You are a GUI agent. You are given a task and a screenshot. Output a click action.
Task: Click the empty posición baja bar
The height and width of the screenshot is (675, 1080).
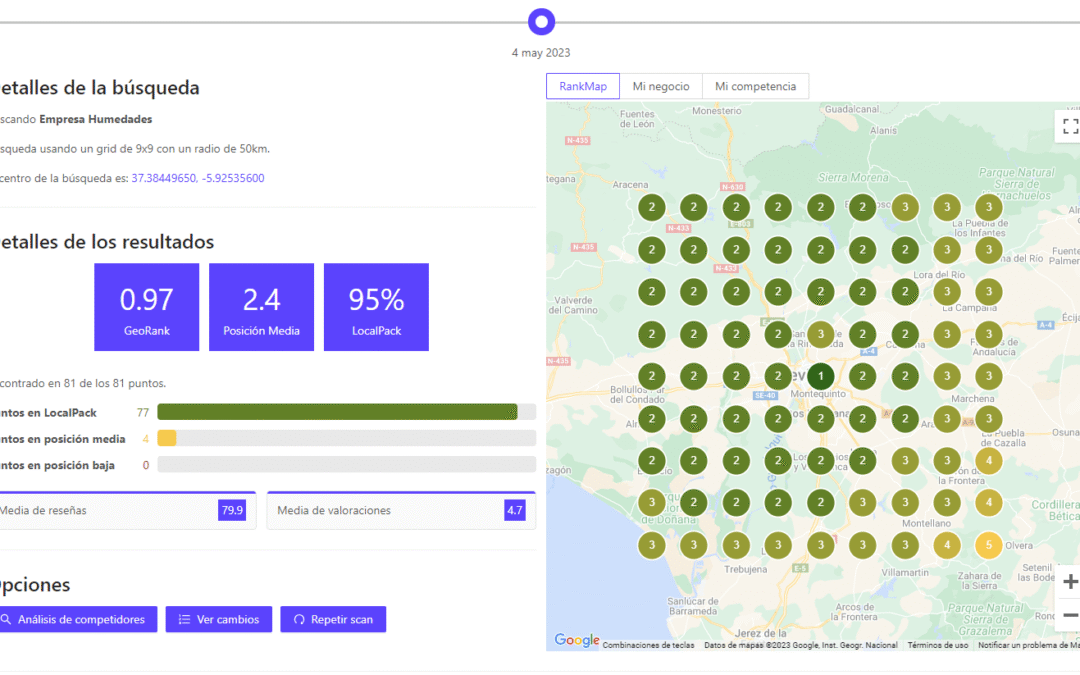[346, 464]
